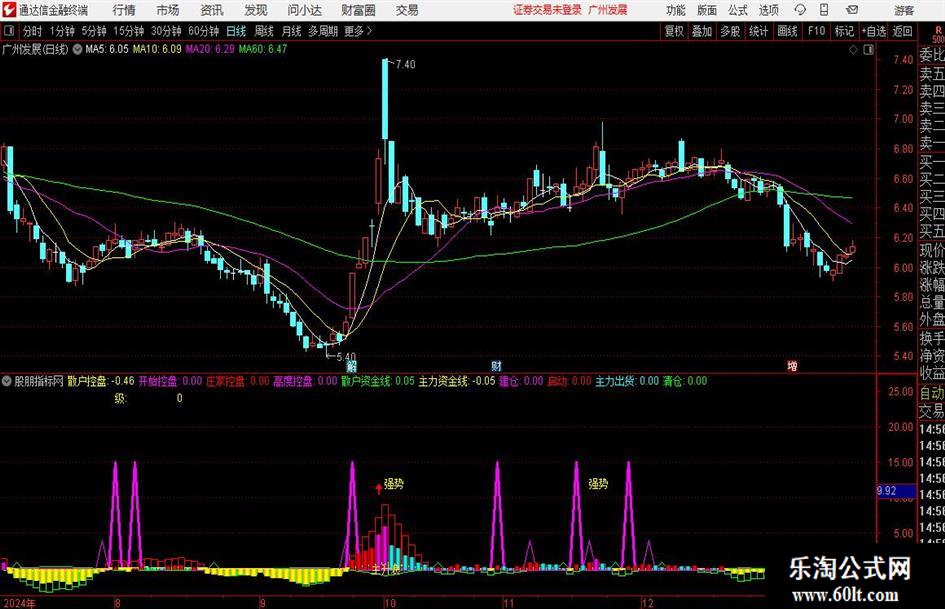Open the 问小达 menu
Screen dimensions: 945x609
coord(304,10)
